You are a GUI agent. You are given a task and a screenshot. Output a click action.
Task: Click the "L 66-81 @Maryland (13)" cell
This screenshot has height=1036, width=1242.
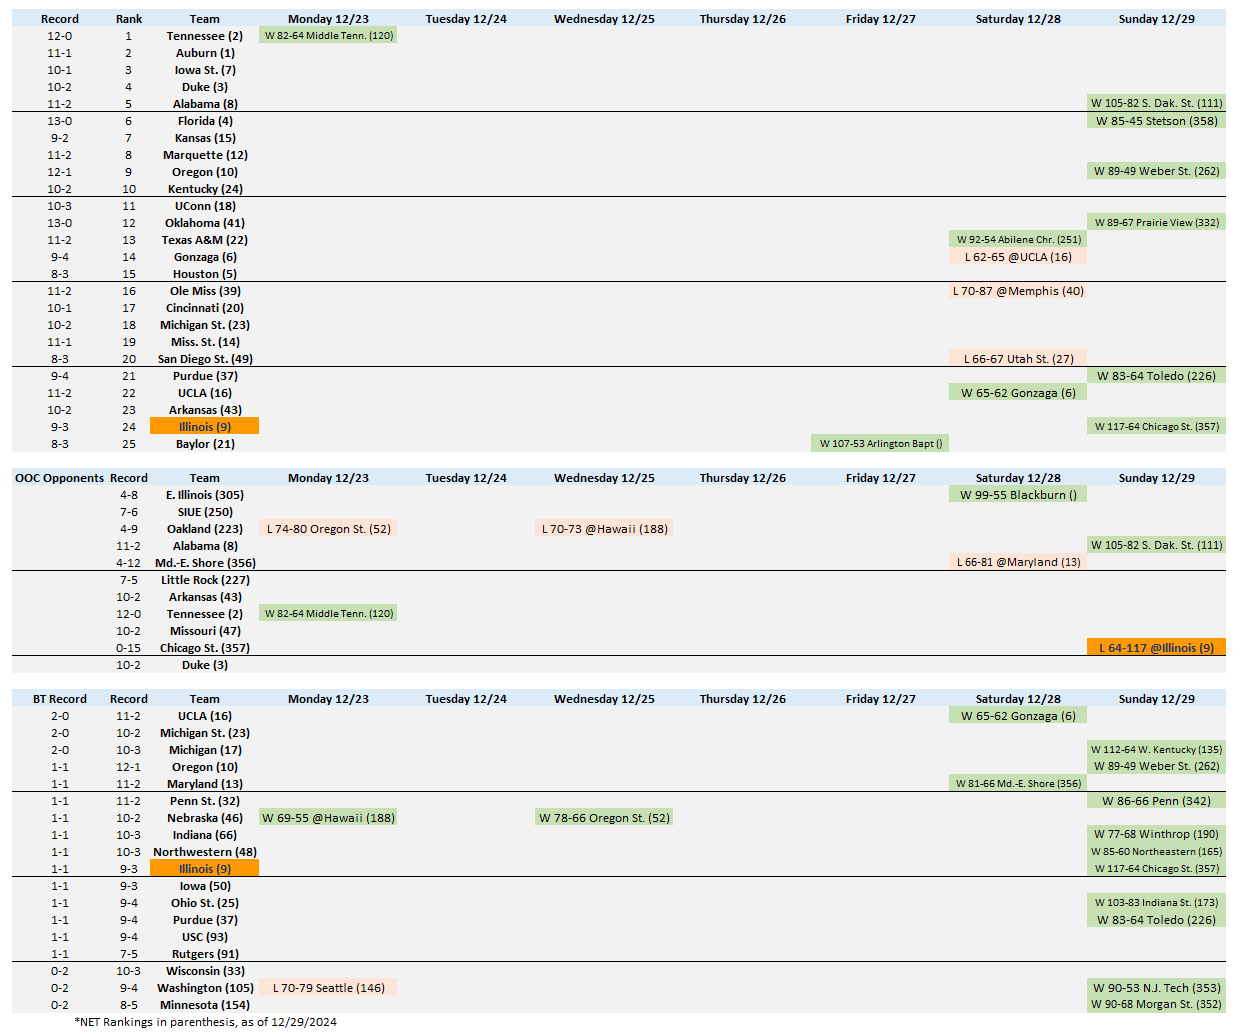tap(1018, 563)
